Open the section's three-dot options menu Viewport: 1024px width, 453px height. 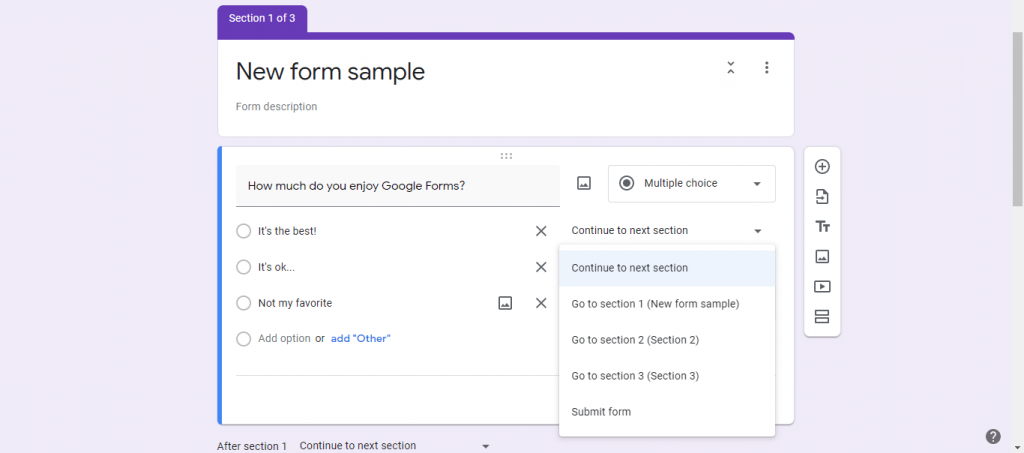point(767,68)
